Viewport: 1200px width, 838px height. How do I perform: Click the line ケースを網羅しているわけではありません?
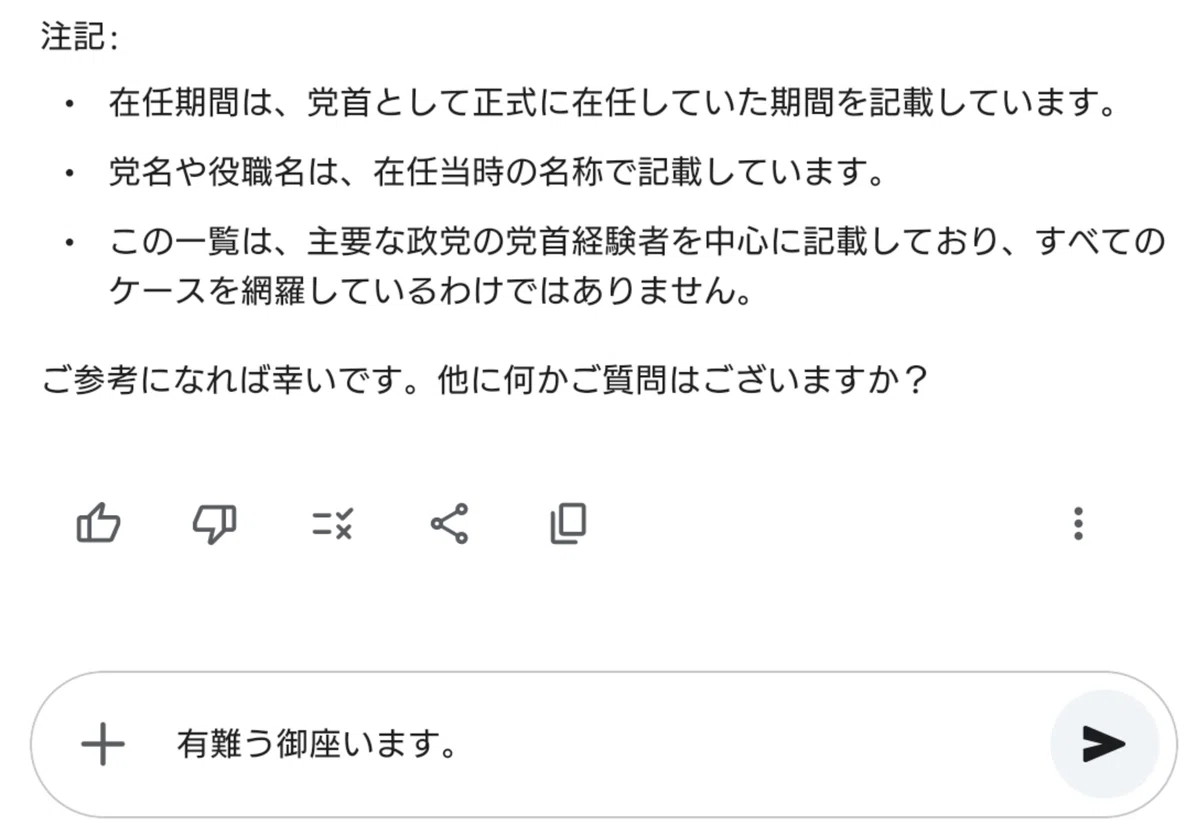(x=429, y=293)
